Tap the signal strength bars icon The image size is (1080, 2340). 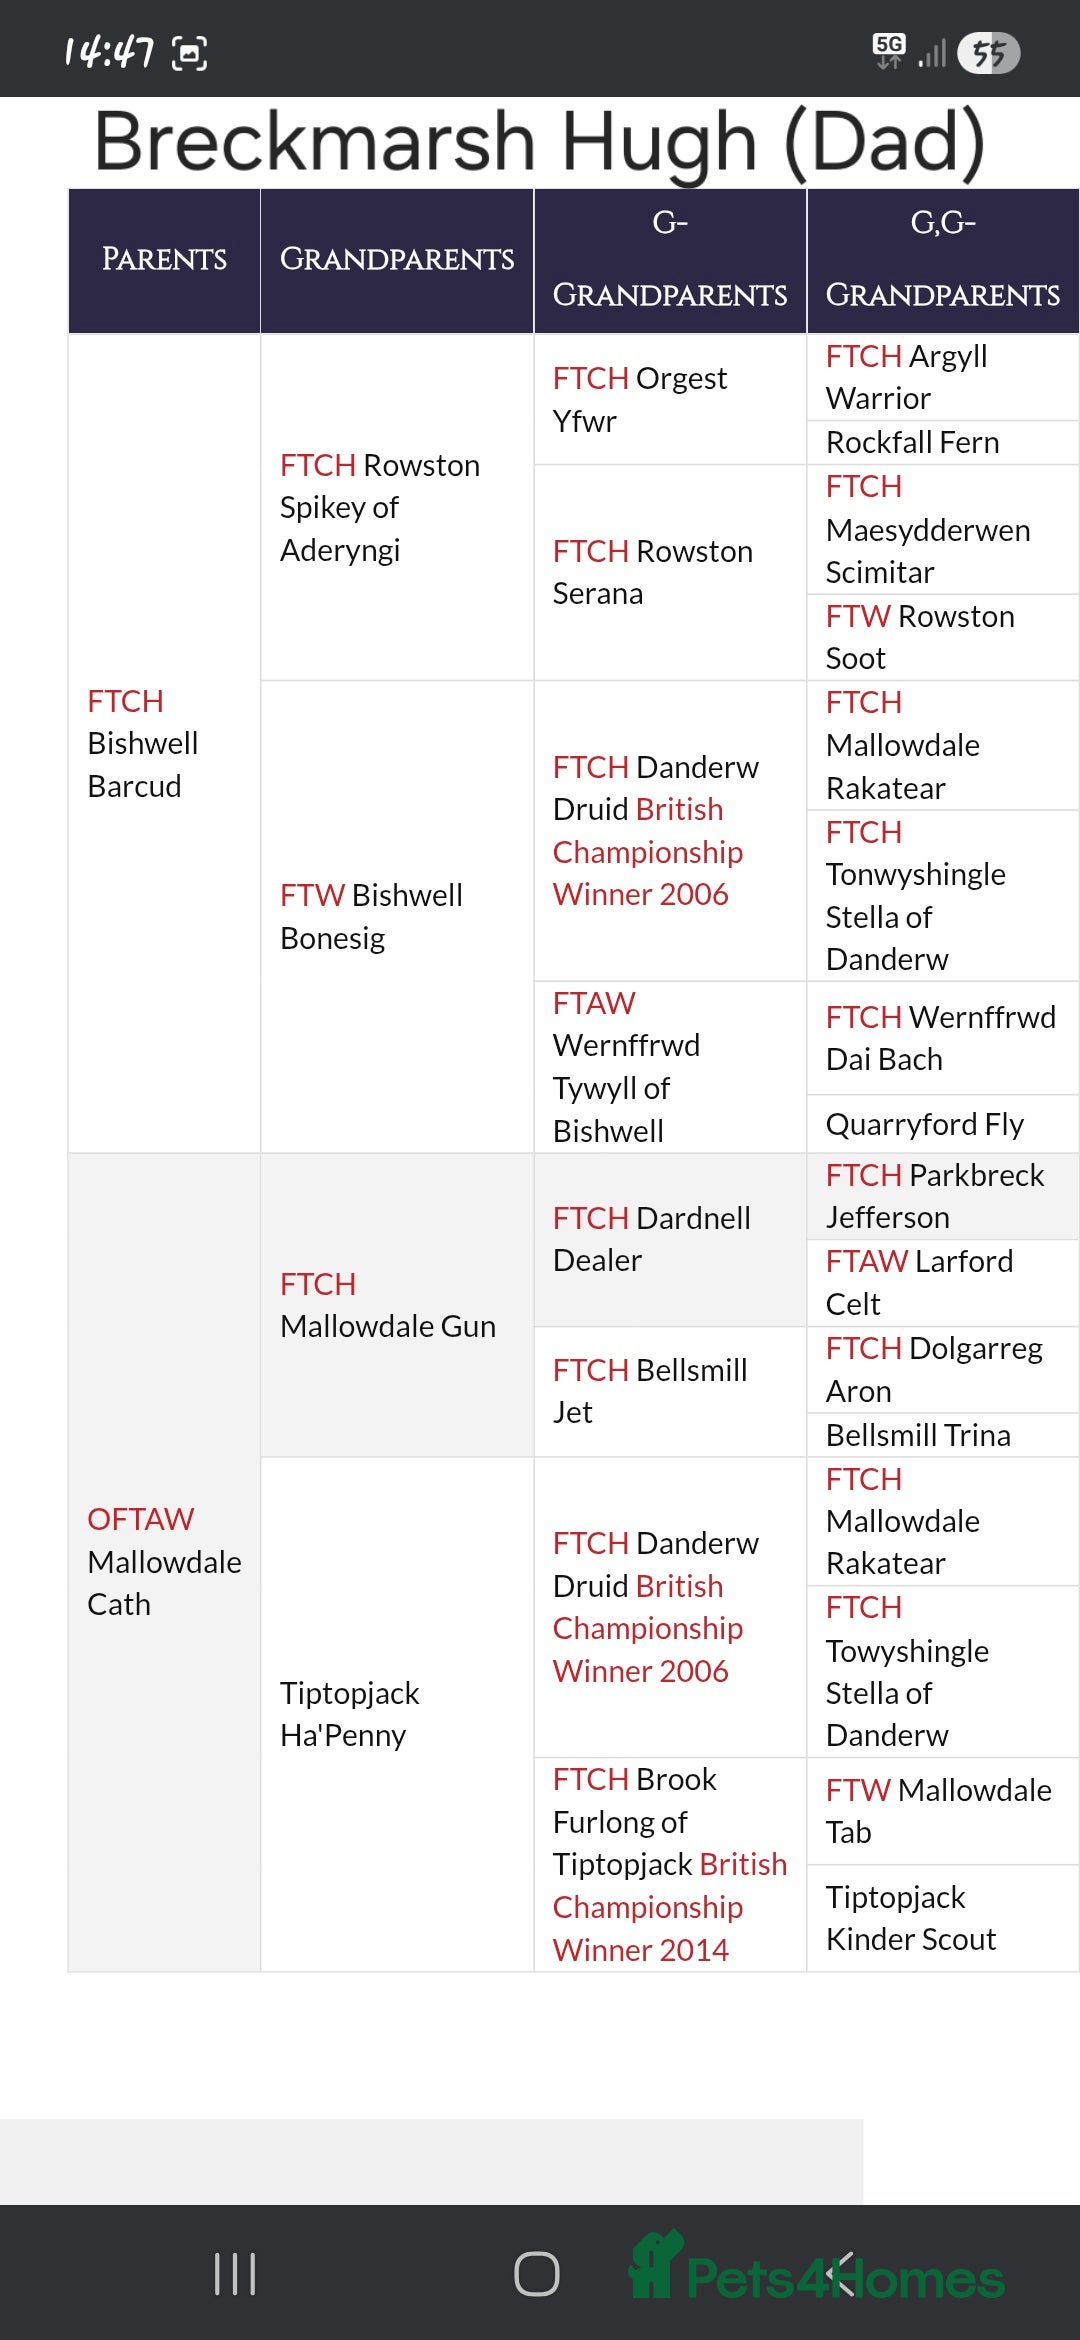(932, 54)
